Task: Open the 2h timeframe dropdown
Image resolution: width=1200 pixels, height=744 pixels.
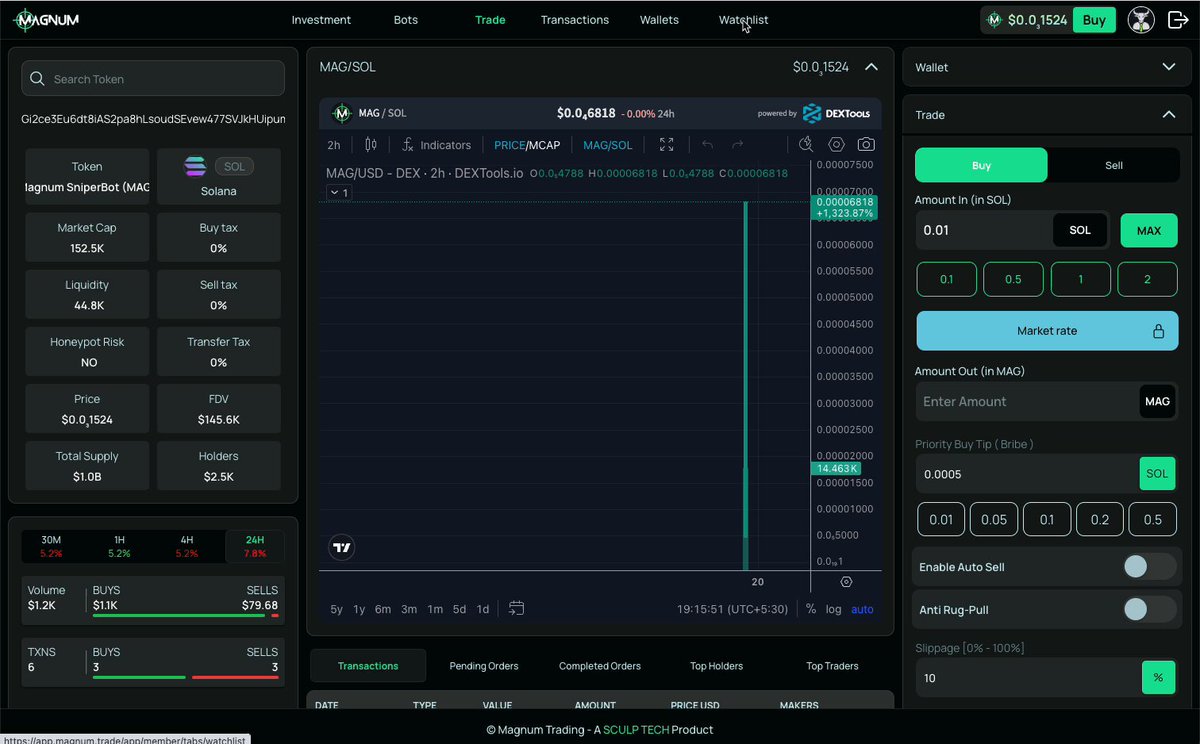Action: [334, 145]
